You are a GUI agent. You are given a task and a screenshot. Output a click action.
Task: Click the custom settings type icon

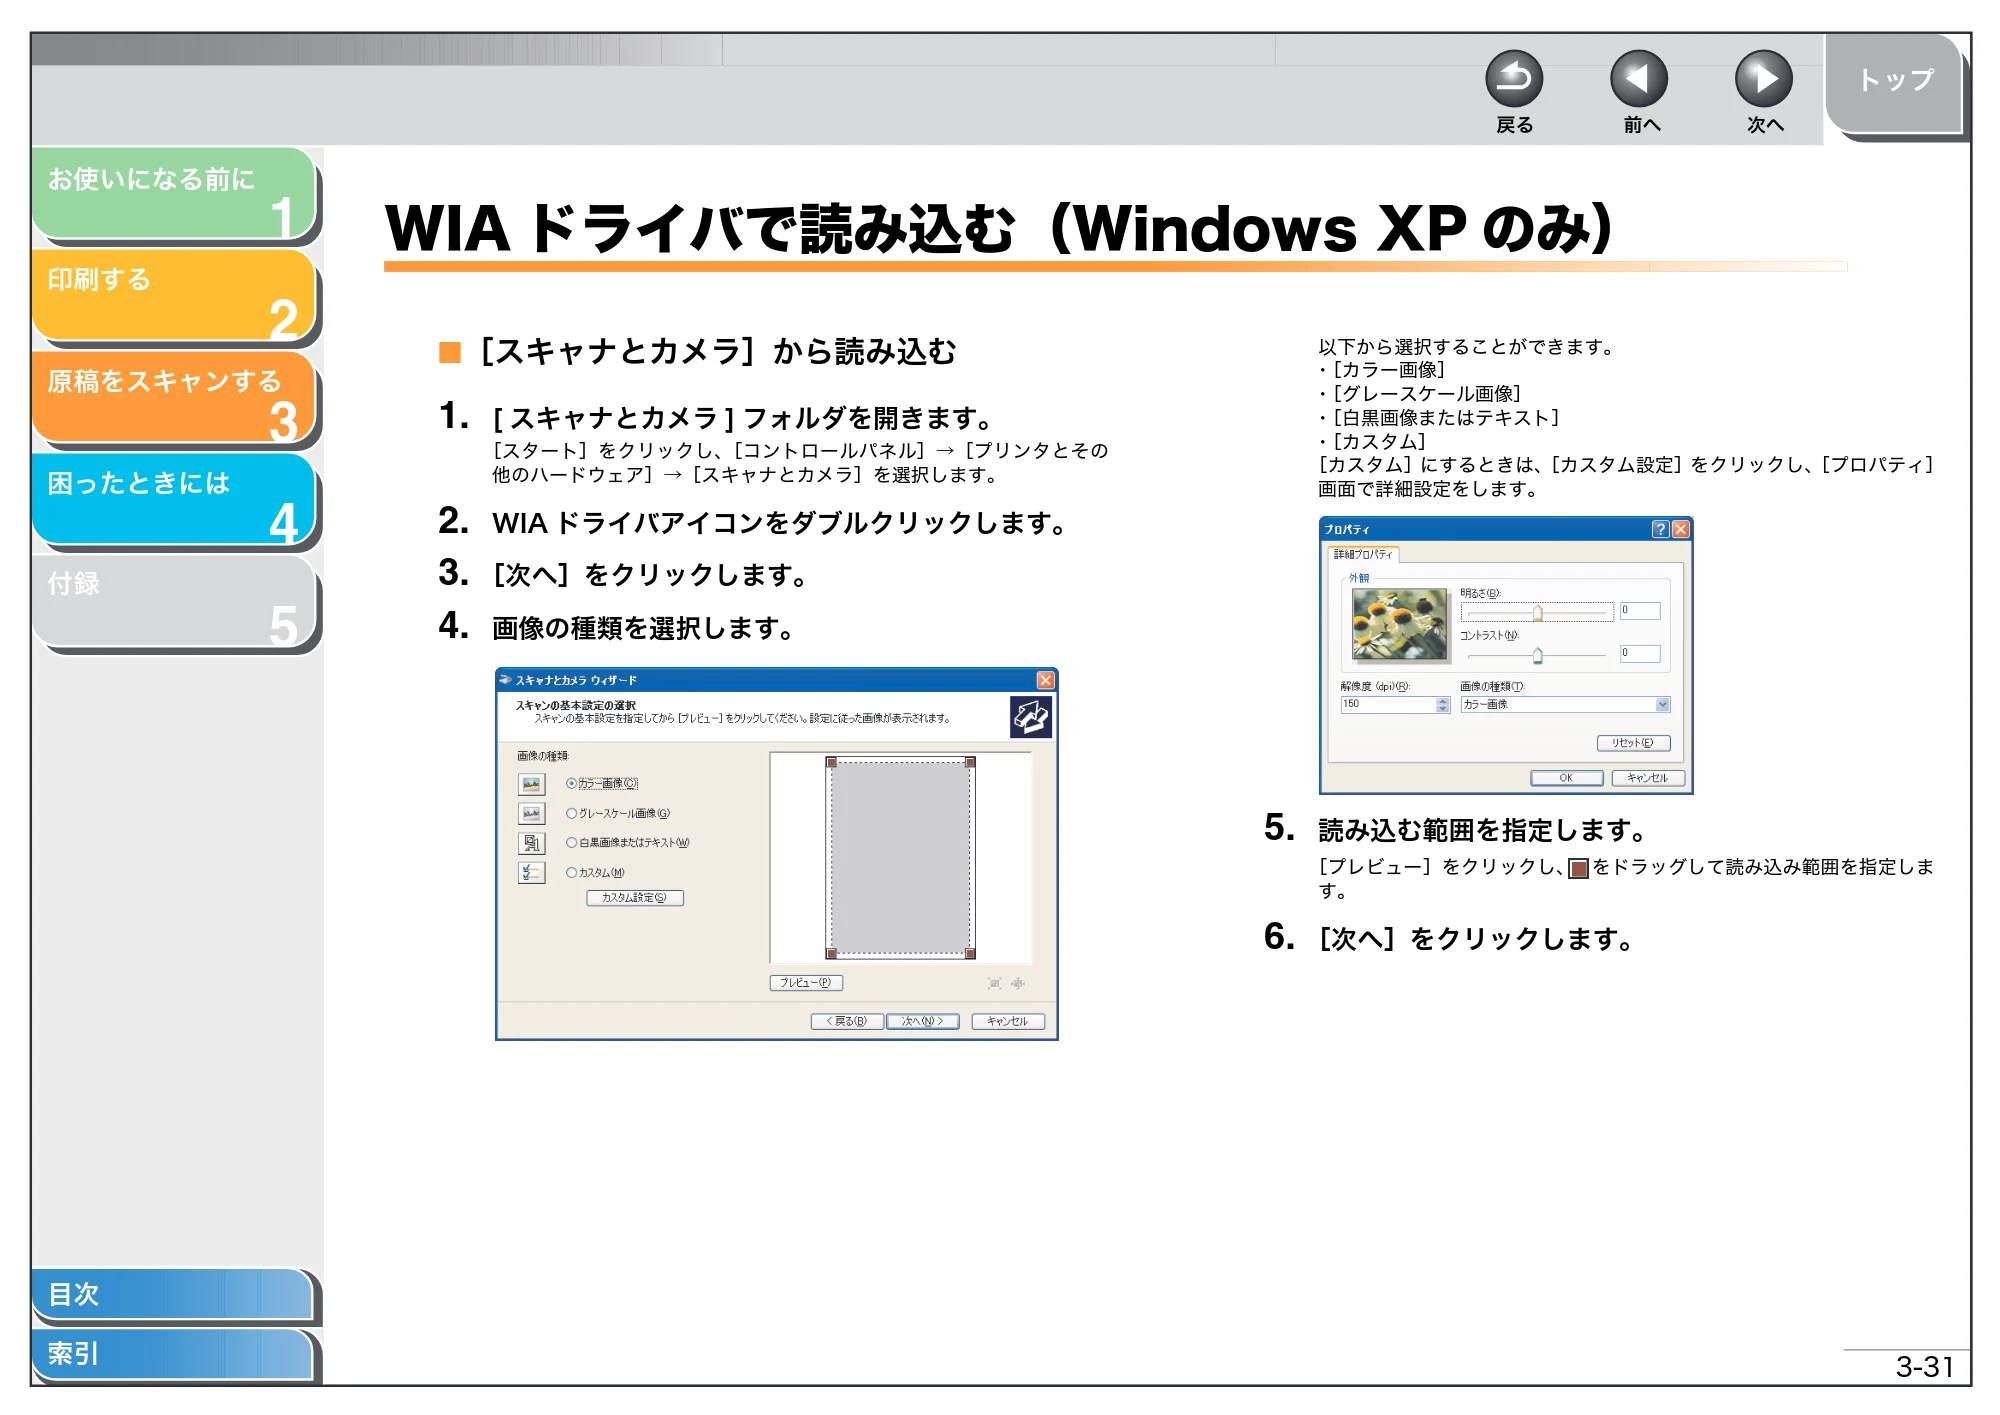(x=531, y=873)
